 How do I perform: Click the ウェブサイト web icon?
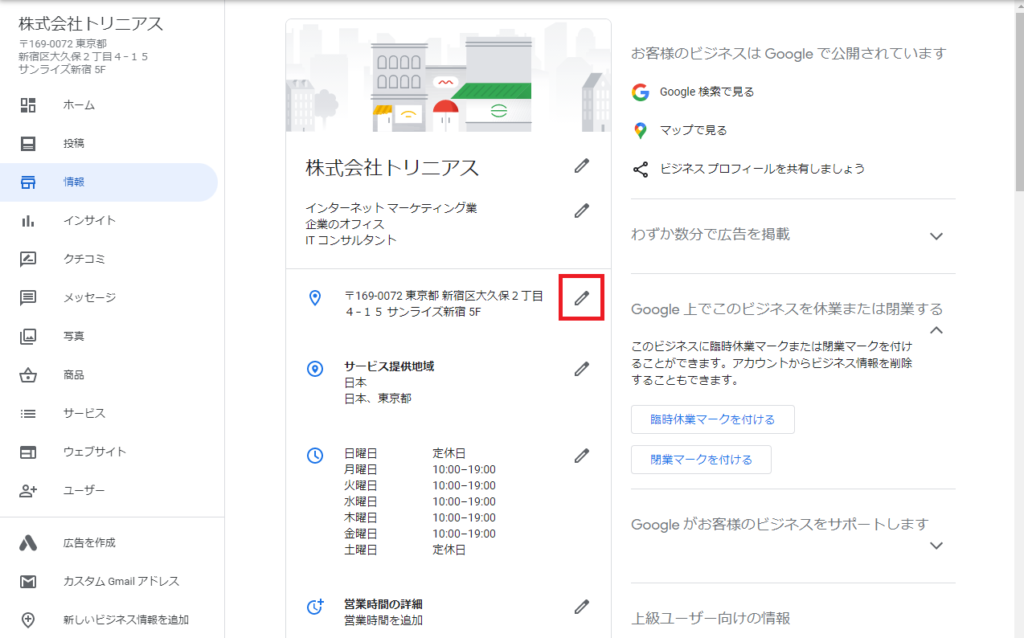tap(27, 452)
